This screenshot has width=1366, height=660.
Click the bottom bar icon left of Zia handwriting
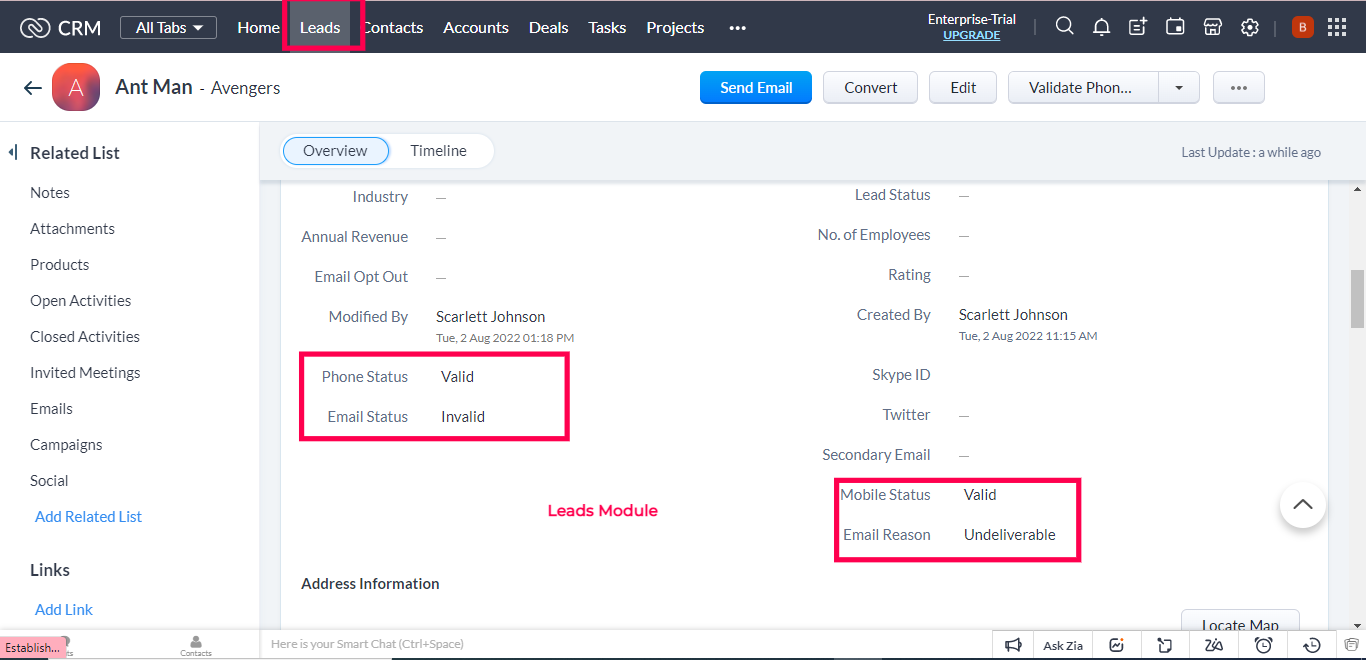(x=1165, y=645)
